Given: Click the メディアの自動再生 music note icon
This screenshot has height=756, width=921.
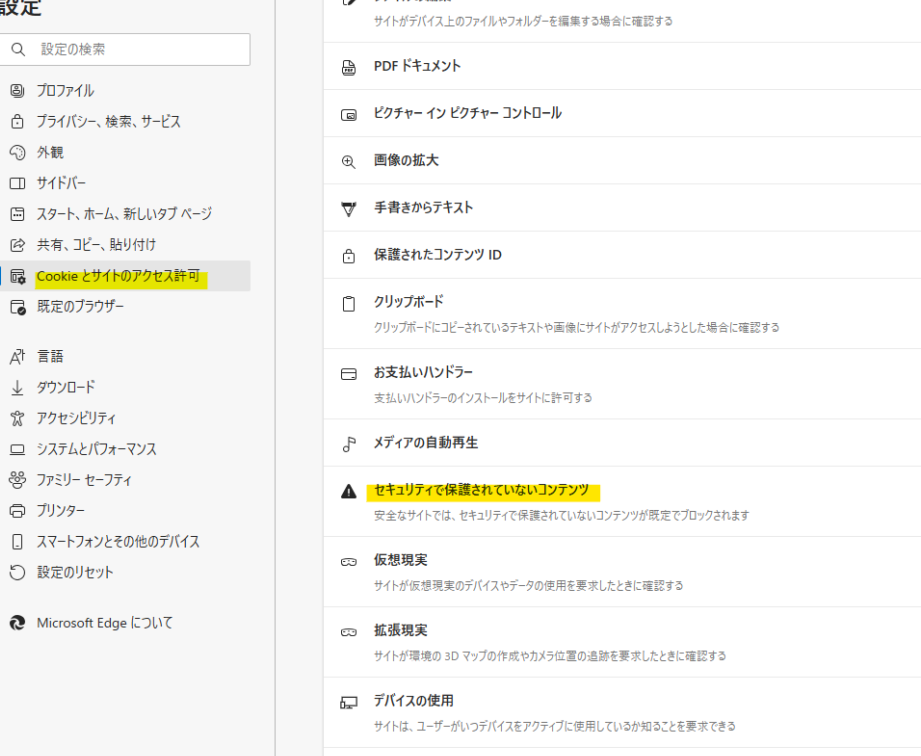Looking at the screenshot, I should [349, 443].
